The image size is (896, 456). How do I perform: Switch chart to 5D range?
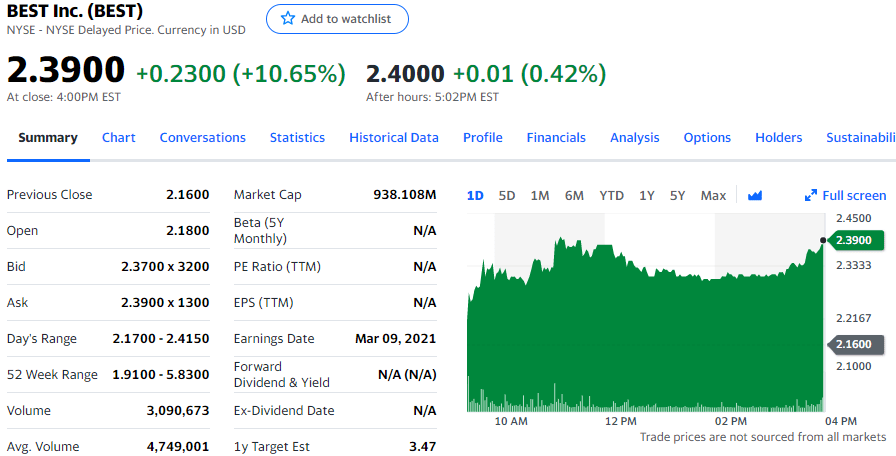pyautogui.click(x=507, y=196)
